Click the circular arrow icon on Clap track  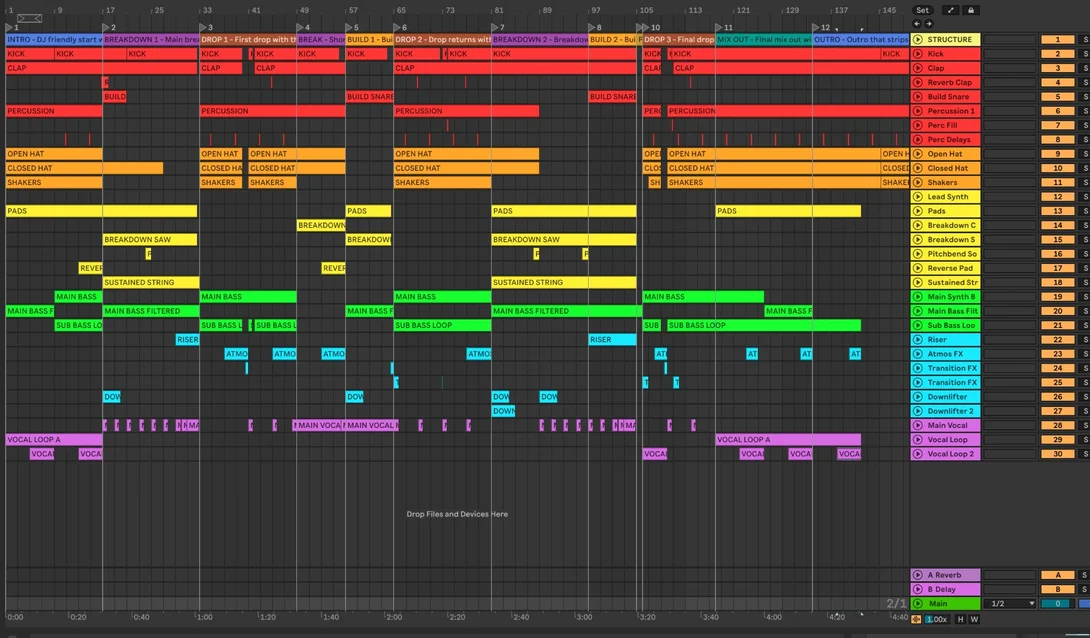tap(918, 68)
